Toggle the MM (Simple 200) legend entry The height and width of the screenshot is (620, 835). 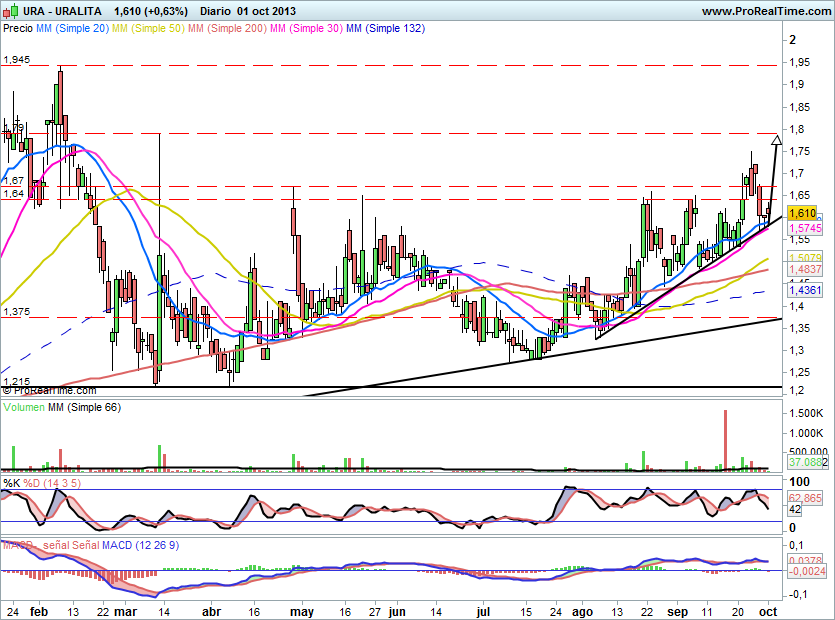click(229, 29)
